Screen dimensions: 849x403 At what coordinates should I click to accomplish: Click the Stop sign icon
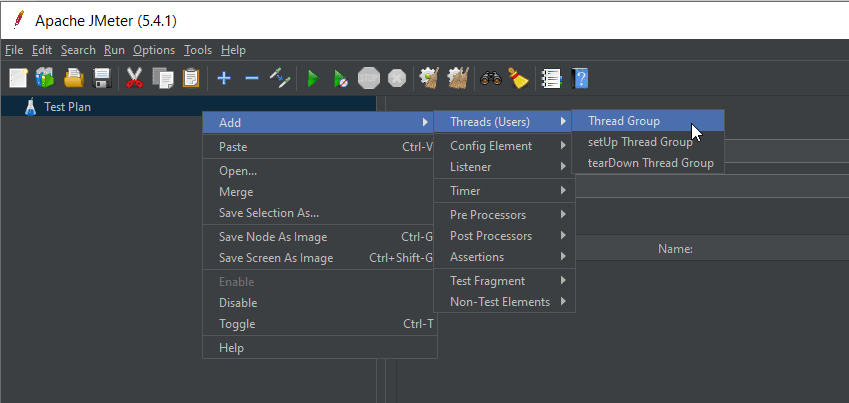pyautogui.click(x=369, y=79)
